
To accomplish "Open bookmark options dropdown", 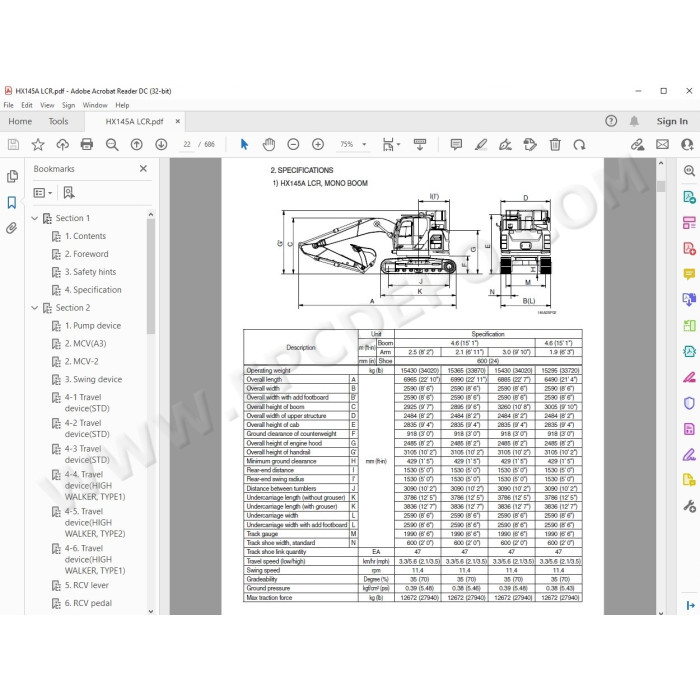I will (x=43, y=193).
